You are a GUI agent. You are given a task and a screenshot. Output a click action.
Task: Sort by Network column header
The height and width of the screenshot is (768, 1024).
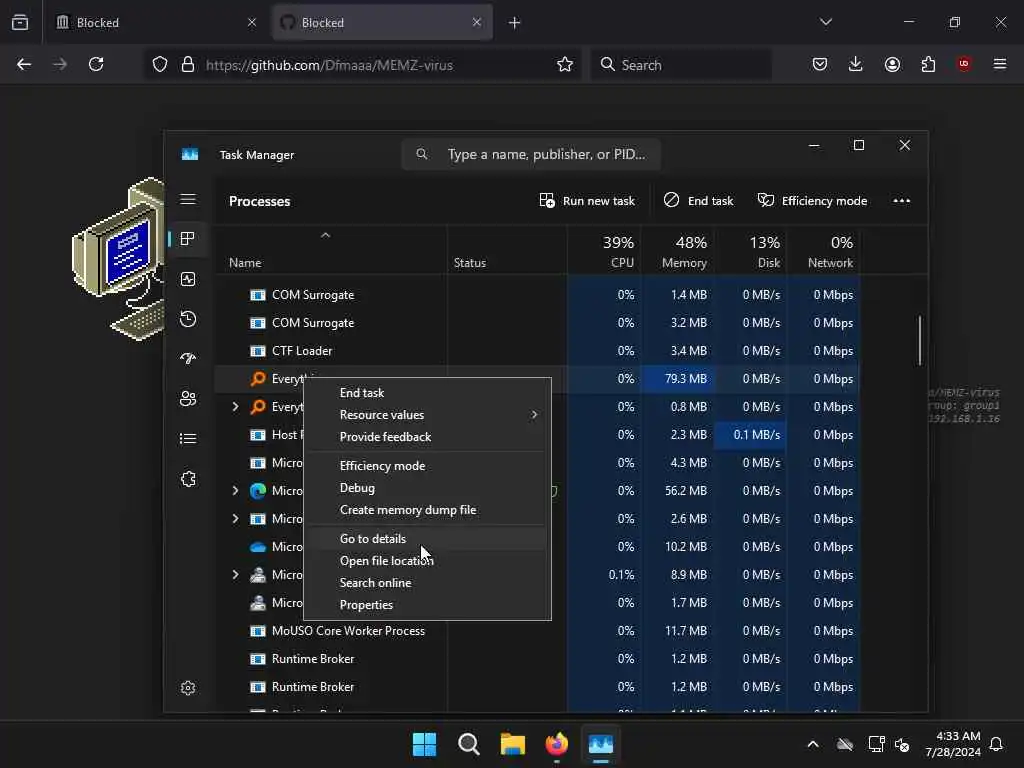click(x=824, y=251)
